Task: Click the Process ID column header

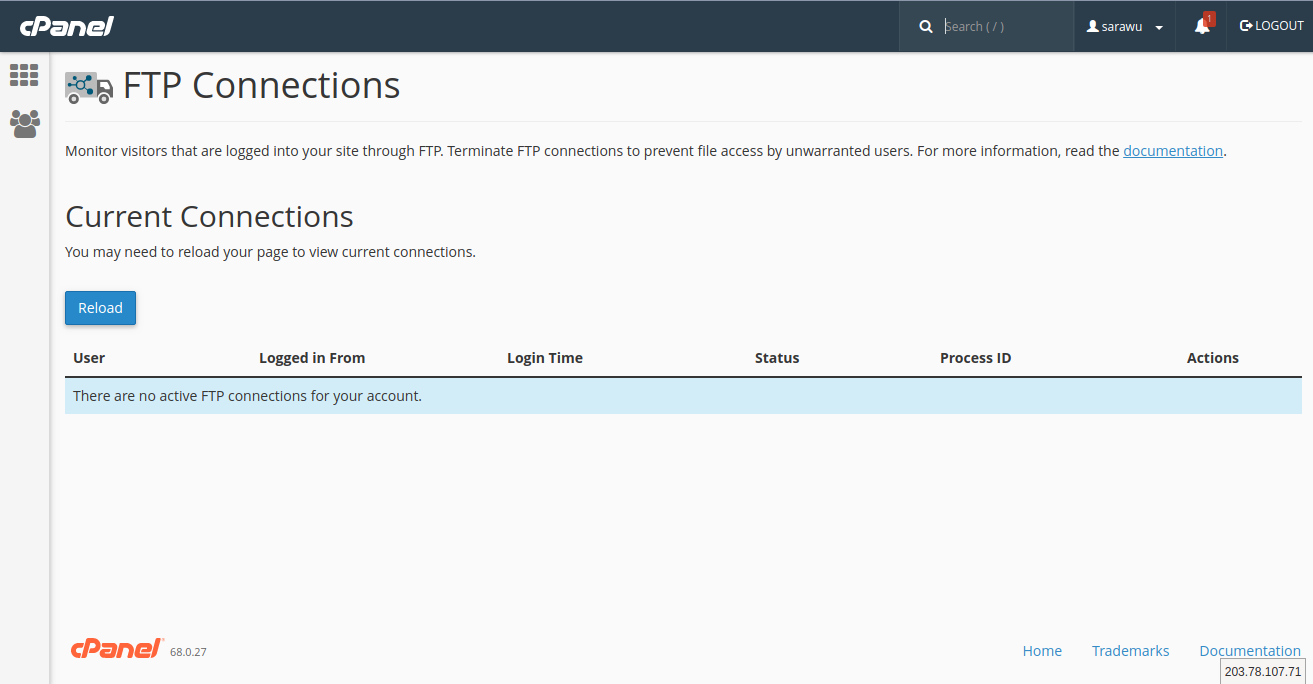Action: [975, 358]
